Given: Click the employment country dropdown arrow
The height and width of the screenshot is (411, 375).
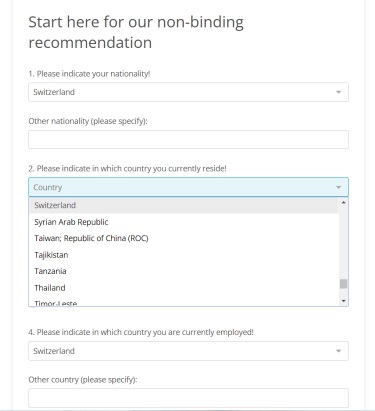Looking at the screenshot, I should point(338,351).
